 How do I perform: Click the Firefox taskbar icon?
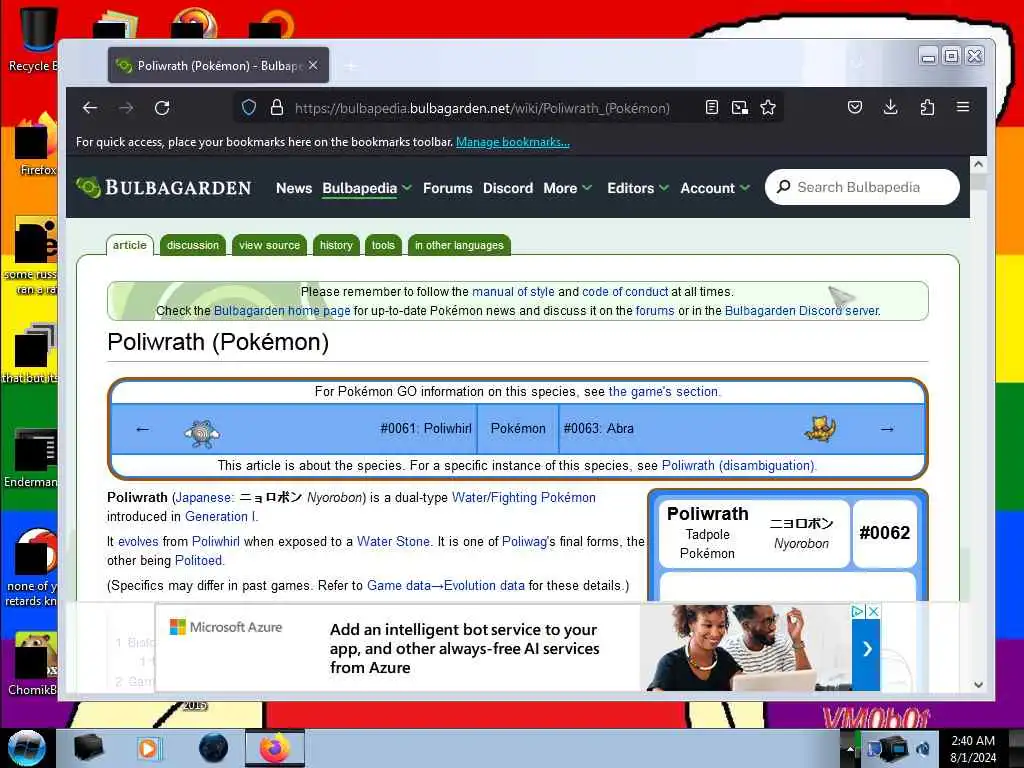[275, 748]
